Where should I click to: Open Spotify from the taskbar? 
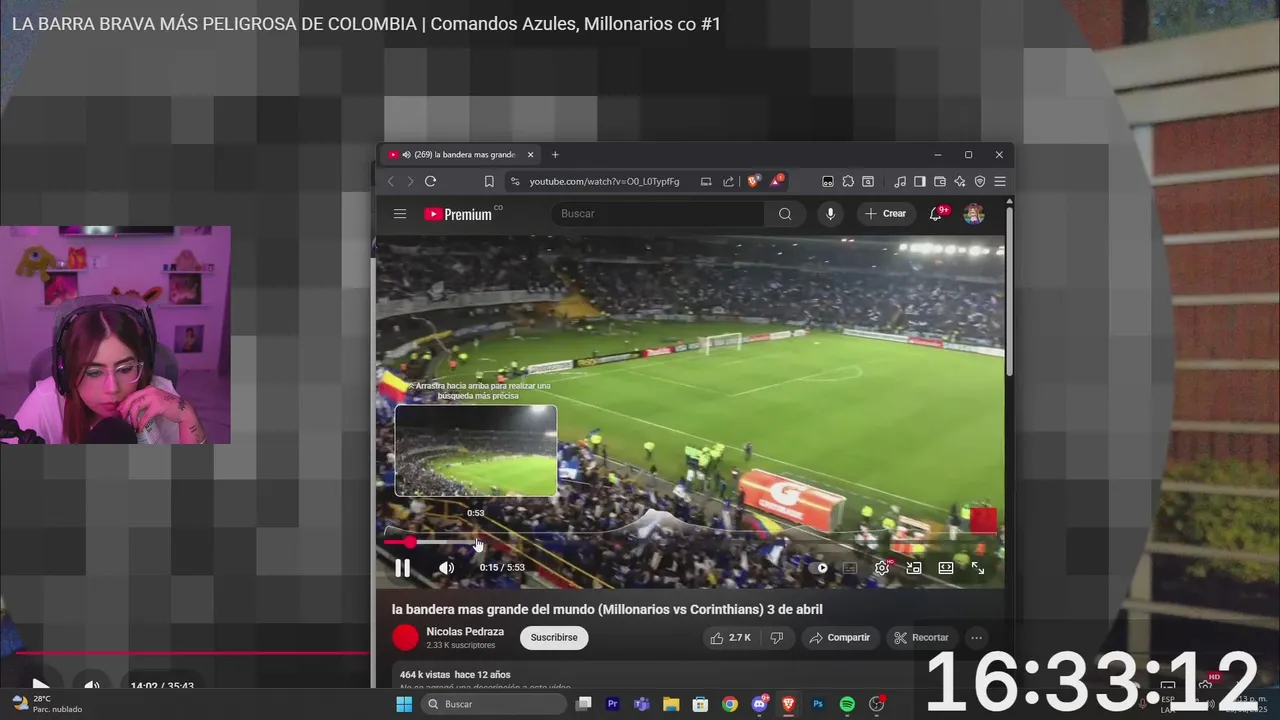tap(847, 704)
